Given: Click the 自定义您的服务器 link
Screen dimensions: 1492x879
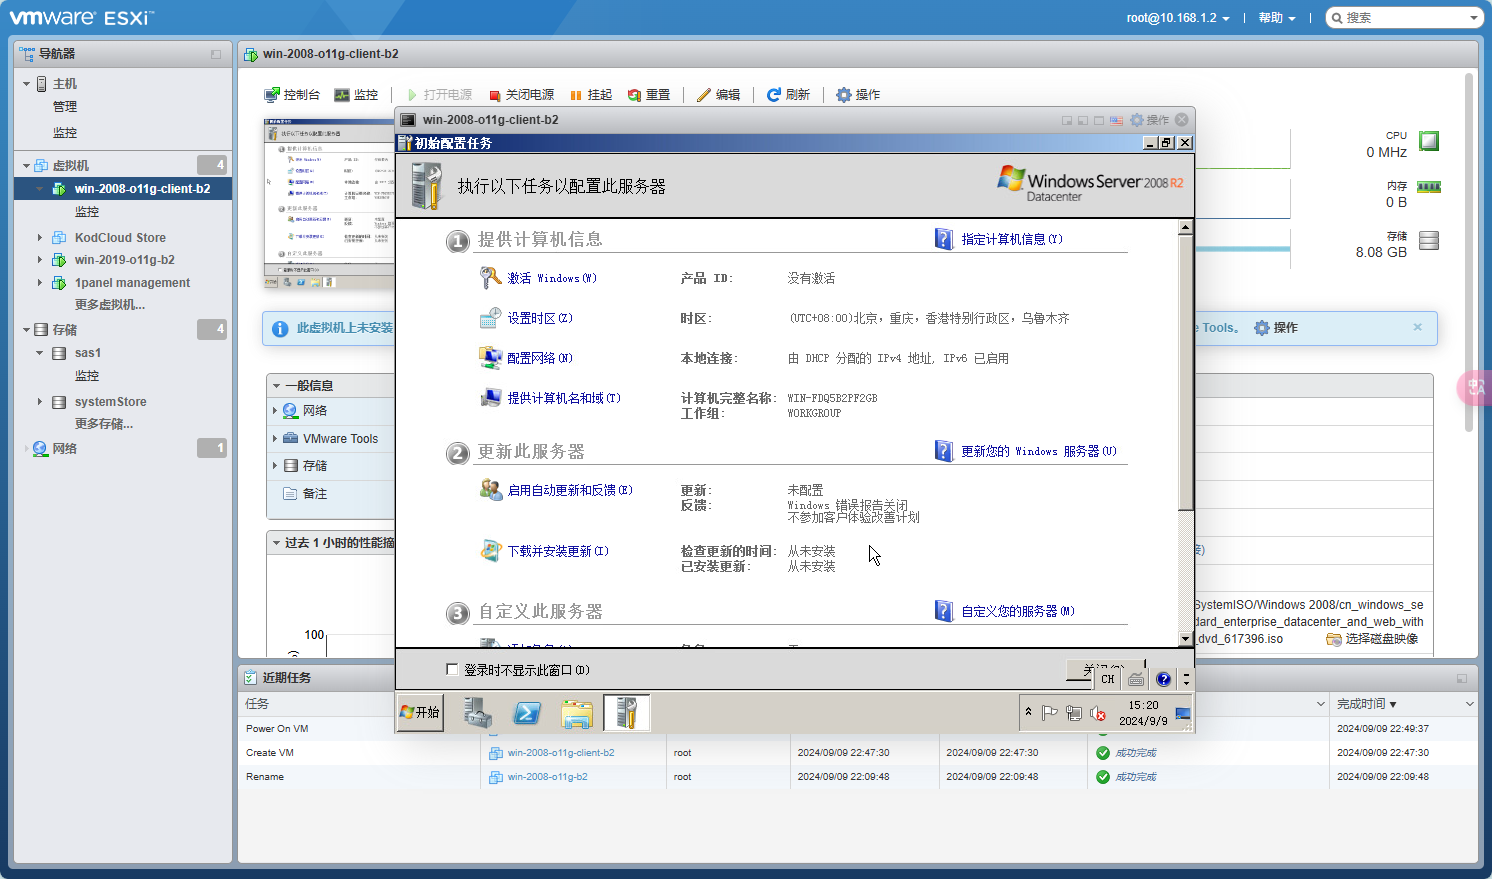Looking at the screenshot, I should click(1018, 611).
